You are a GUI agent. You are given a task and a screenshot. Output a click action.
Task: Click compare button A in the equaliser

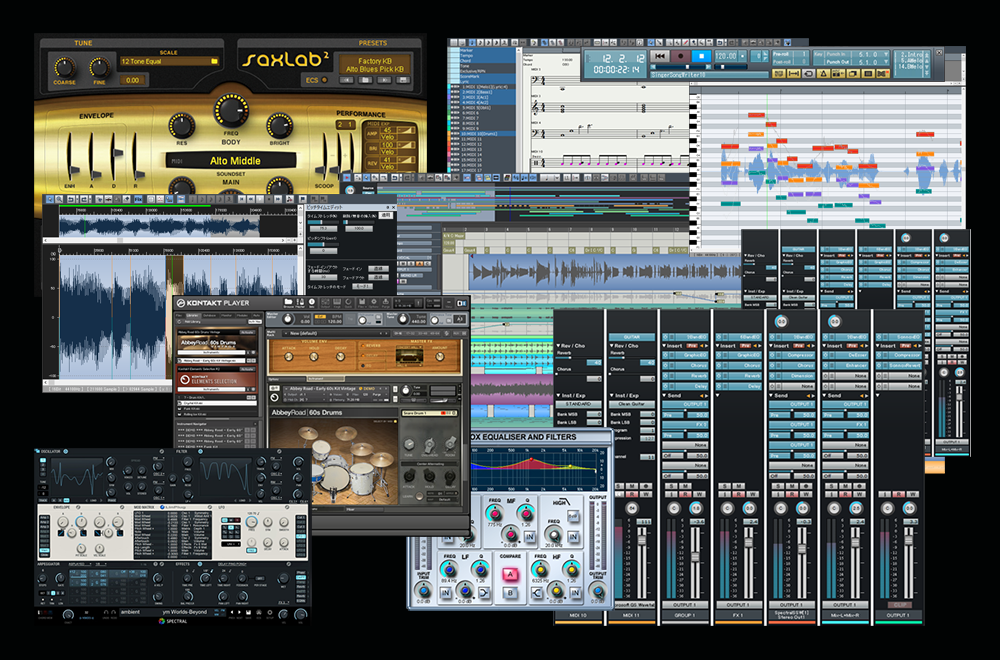[x=510, y=575]
